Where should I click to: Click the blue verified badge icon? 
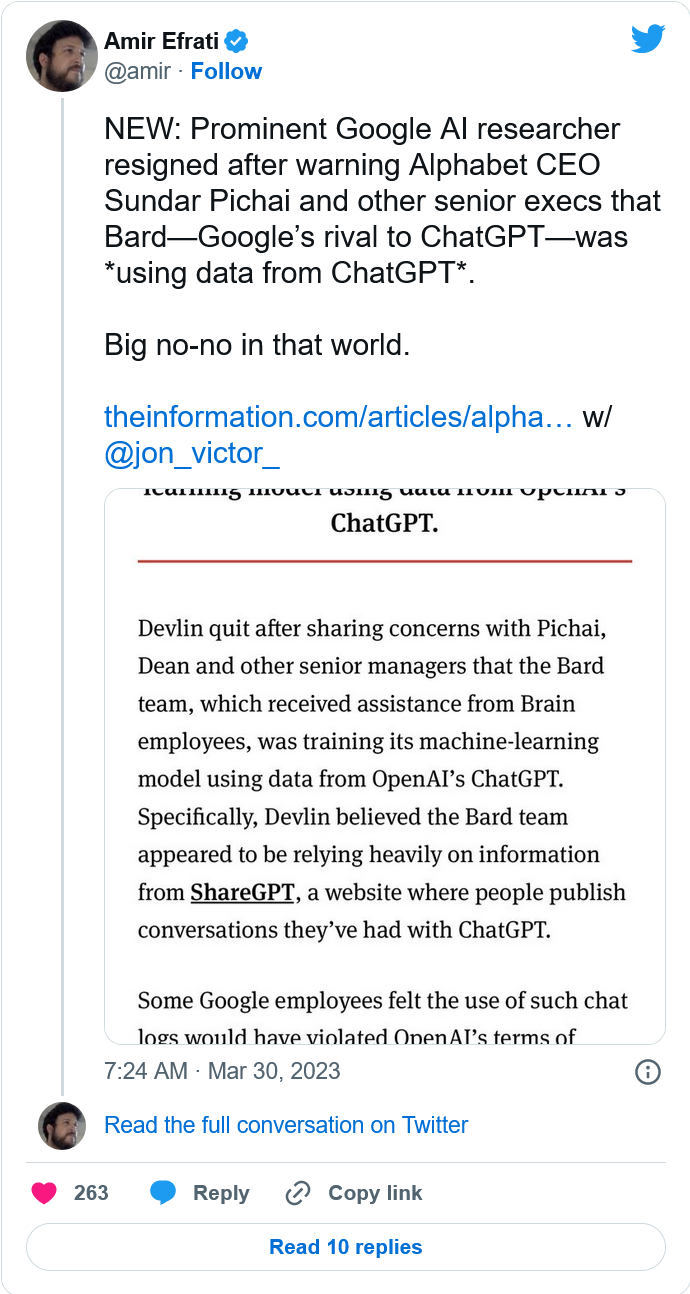click(x=237, y=42)
